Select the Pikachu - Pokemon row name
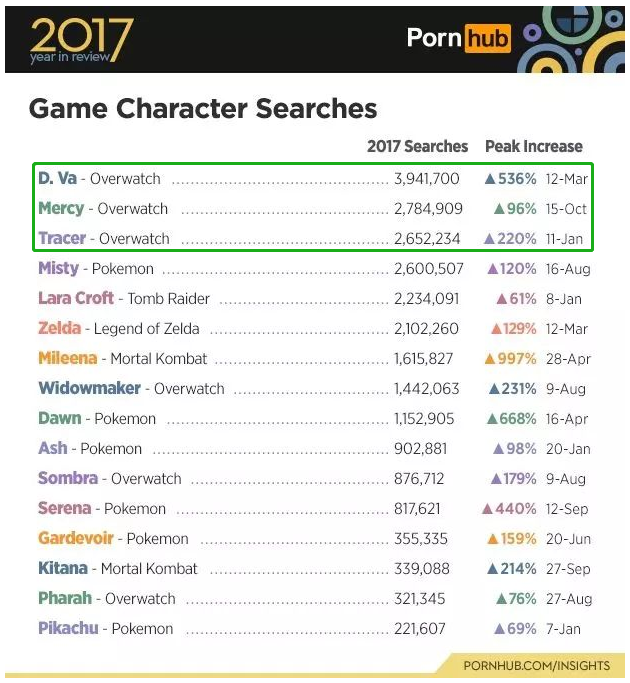 [x=106, y=629]
